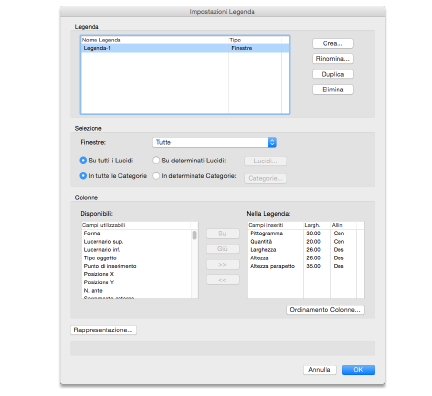Select Posizione X field
This screenshot has width=432, height=396.
click(136, 274)
